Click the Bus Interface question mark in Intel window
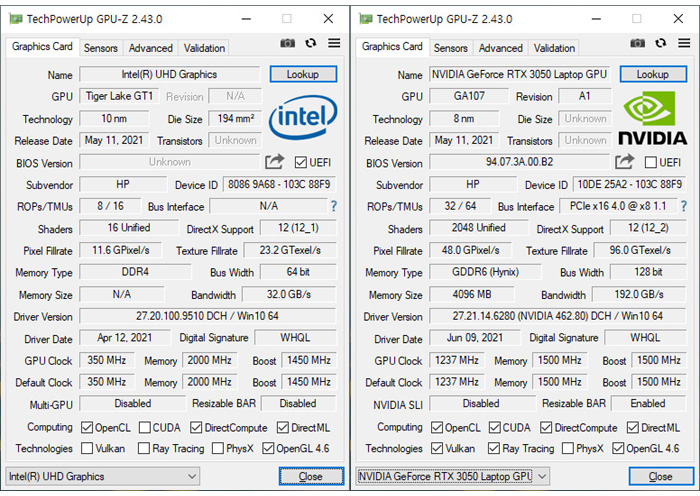Viewport: 700px width, 496px height. coord(334,206)
